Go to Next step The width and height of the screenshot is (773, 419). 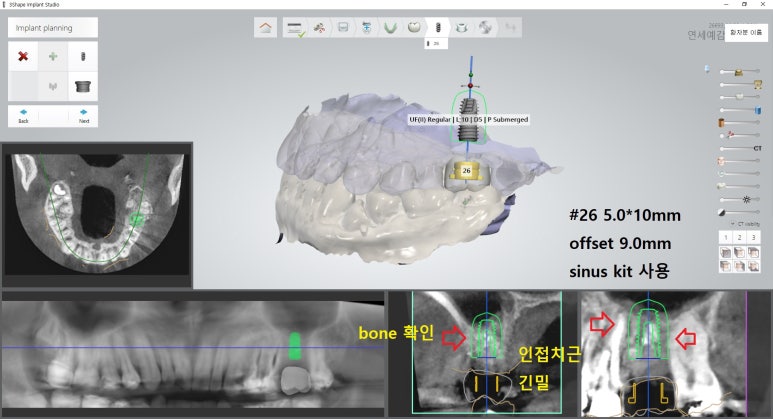click(83, 115)
